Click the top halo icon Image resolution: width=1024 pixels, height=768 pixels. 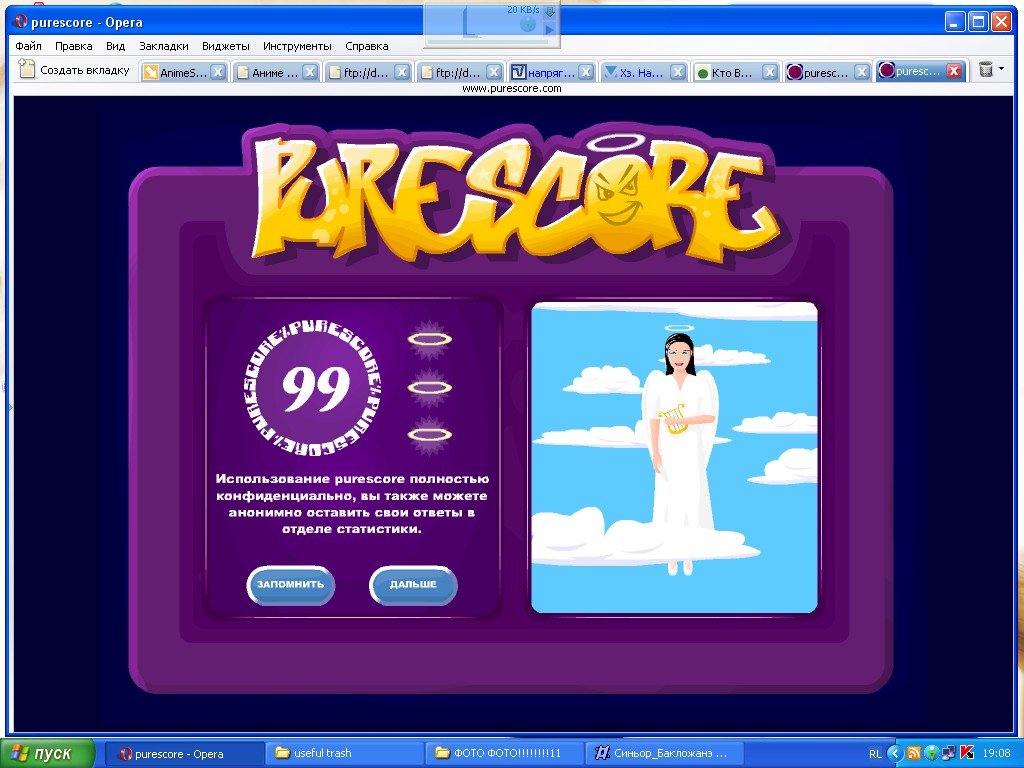tap(430, 340)
